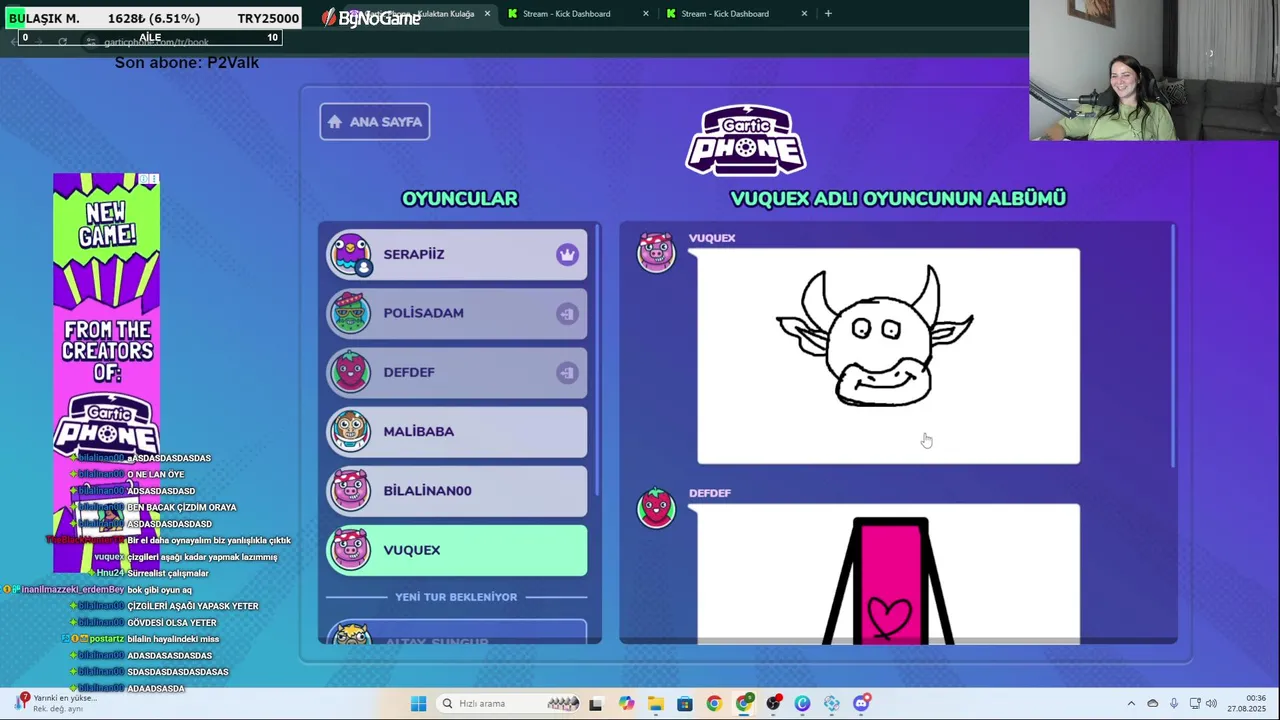Select player SERAPİİZ in the list

point(457,254)
